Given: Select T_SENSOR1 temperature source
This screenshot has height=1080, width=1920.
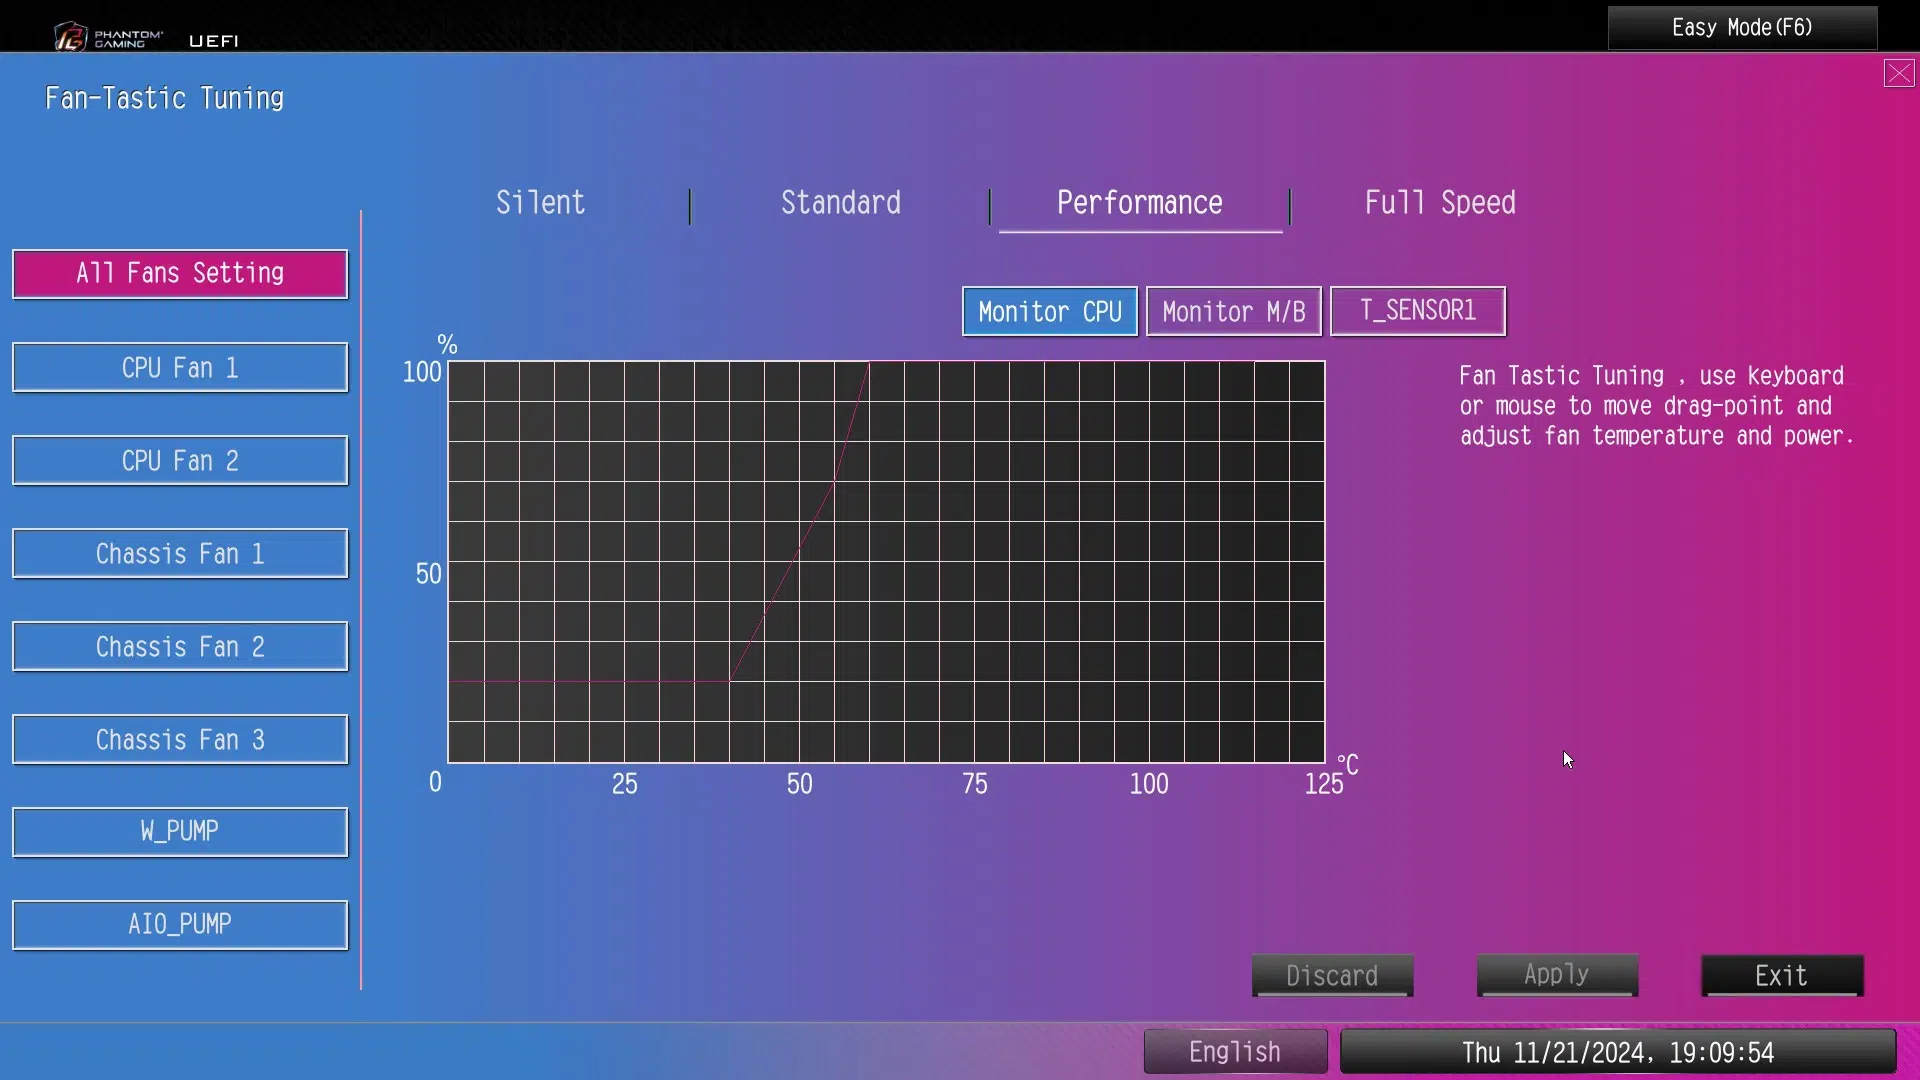Looking at the screenshot, I should [1418, 312].
